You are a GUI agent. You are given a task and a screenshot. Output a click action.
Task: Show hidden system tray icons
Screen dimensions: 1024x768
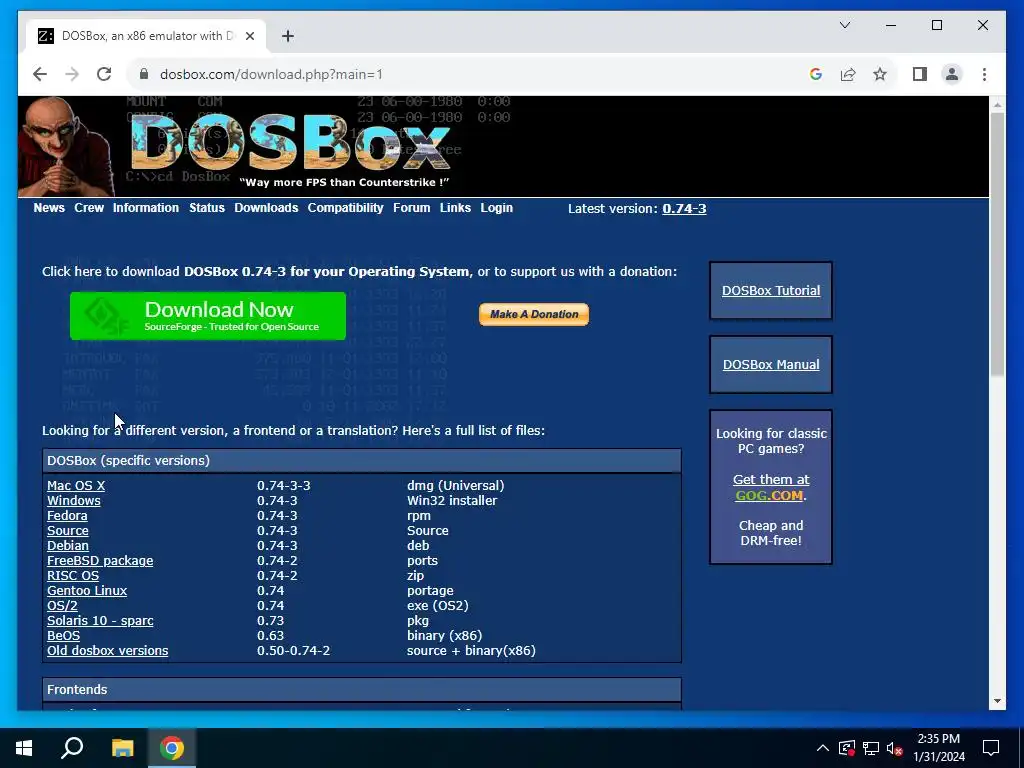pos(823,748)
